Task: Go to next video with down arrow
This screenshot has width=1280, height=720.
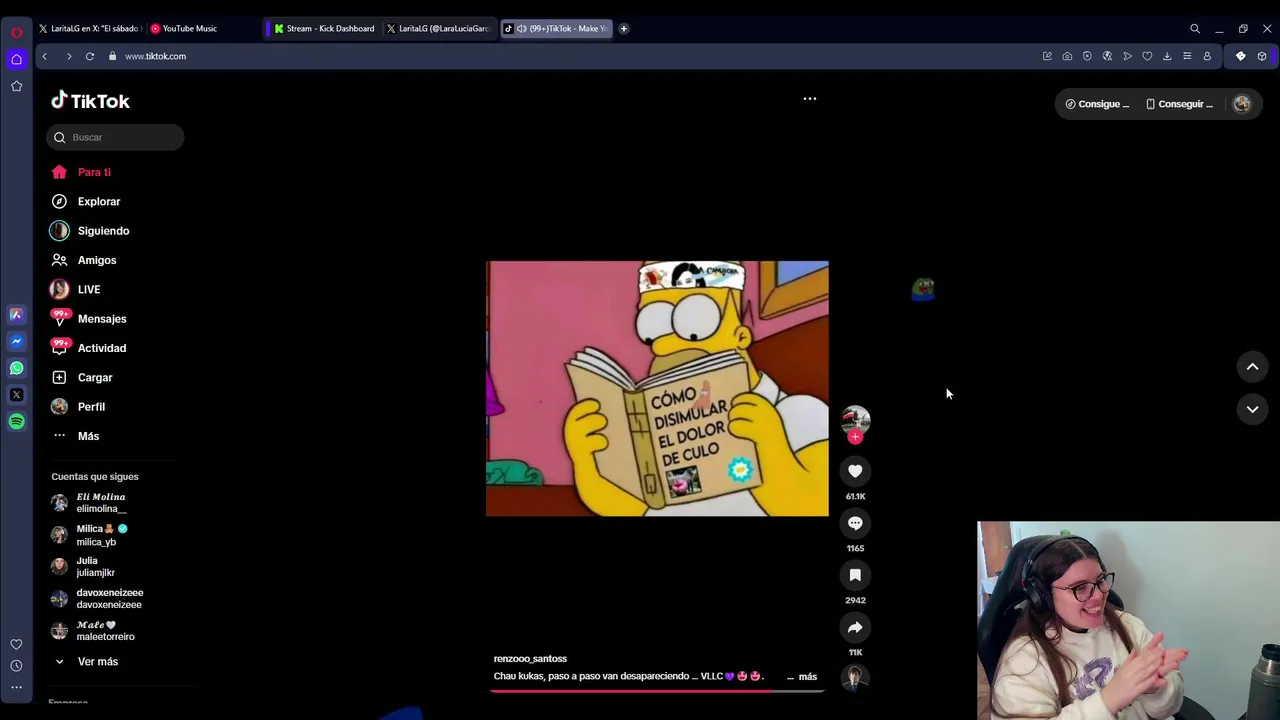Action: [x=1252, y=409]
